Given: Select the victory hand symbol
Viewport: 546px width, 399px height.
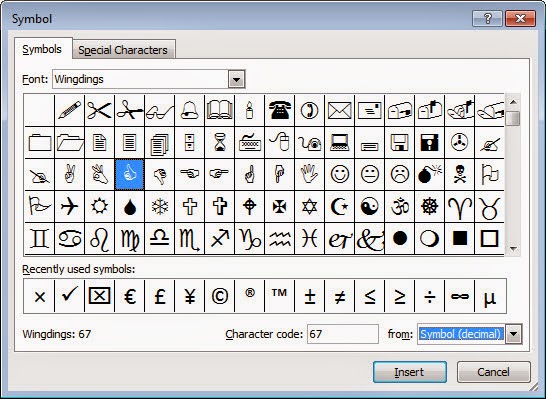Looking at the screenshot, I should [70, 174].
